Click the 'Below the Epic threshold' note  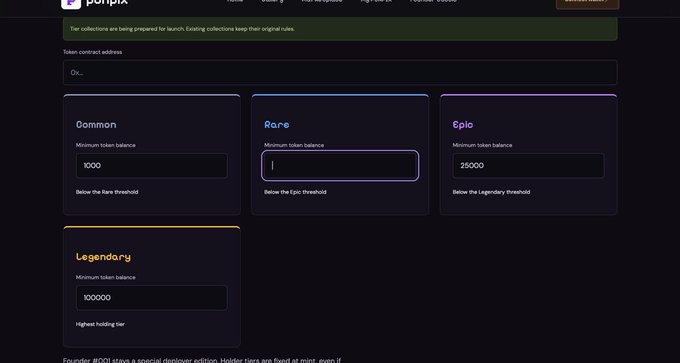(x=295, y=192)
